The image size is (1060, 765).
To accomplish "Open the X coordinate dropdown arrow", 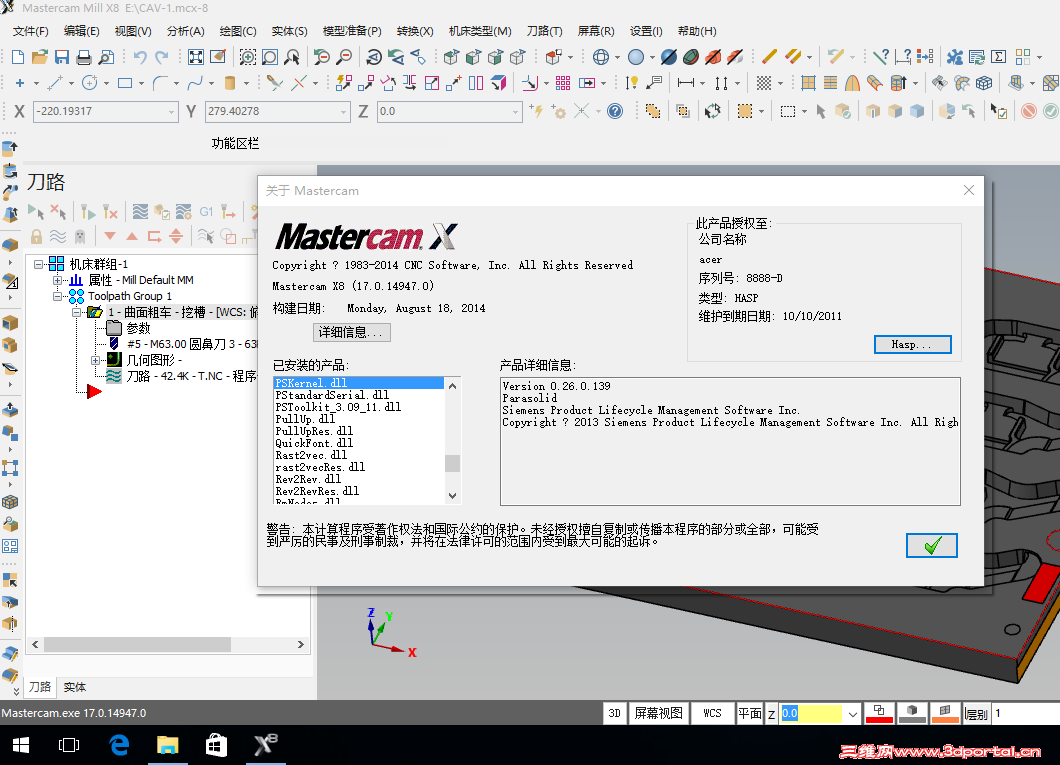I will pos(171,112).
